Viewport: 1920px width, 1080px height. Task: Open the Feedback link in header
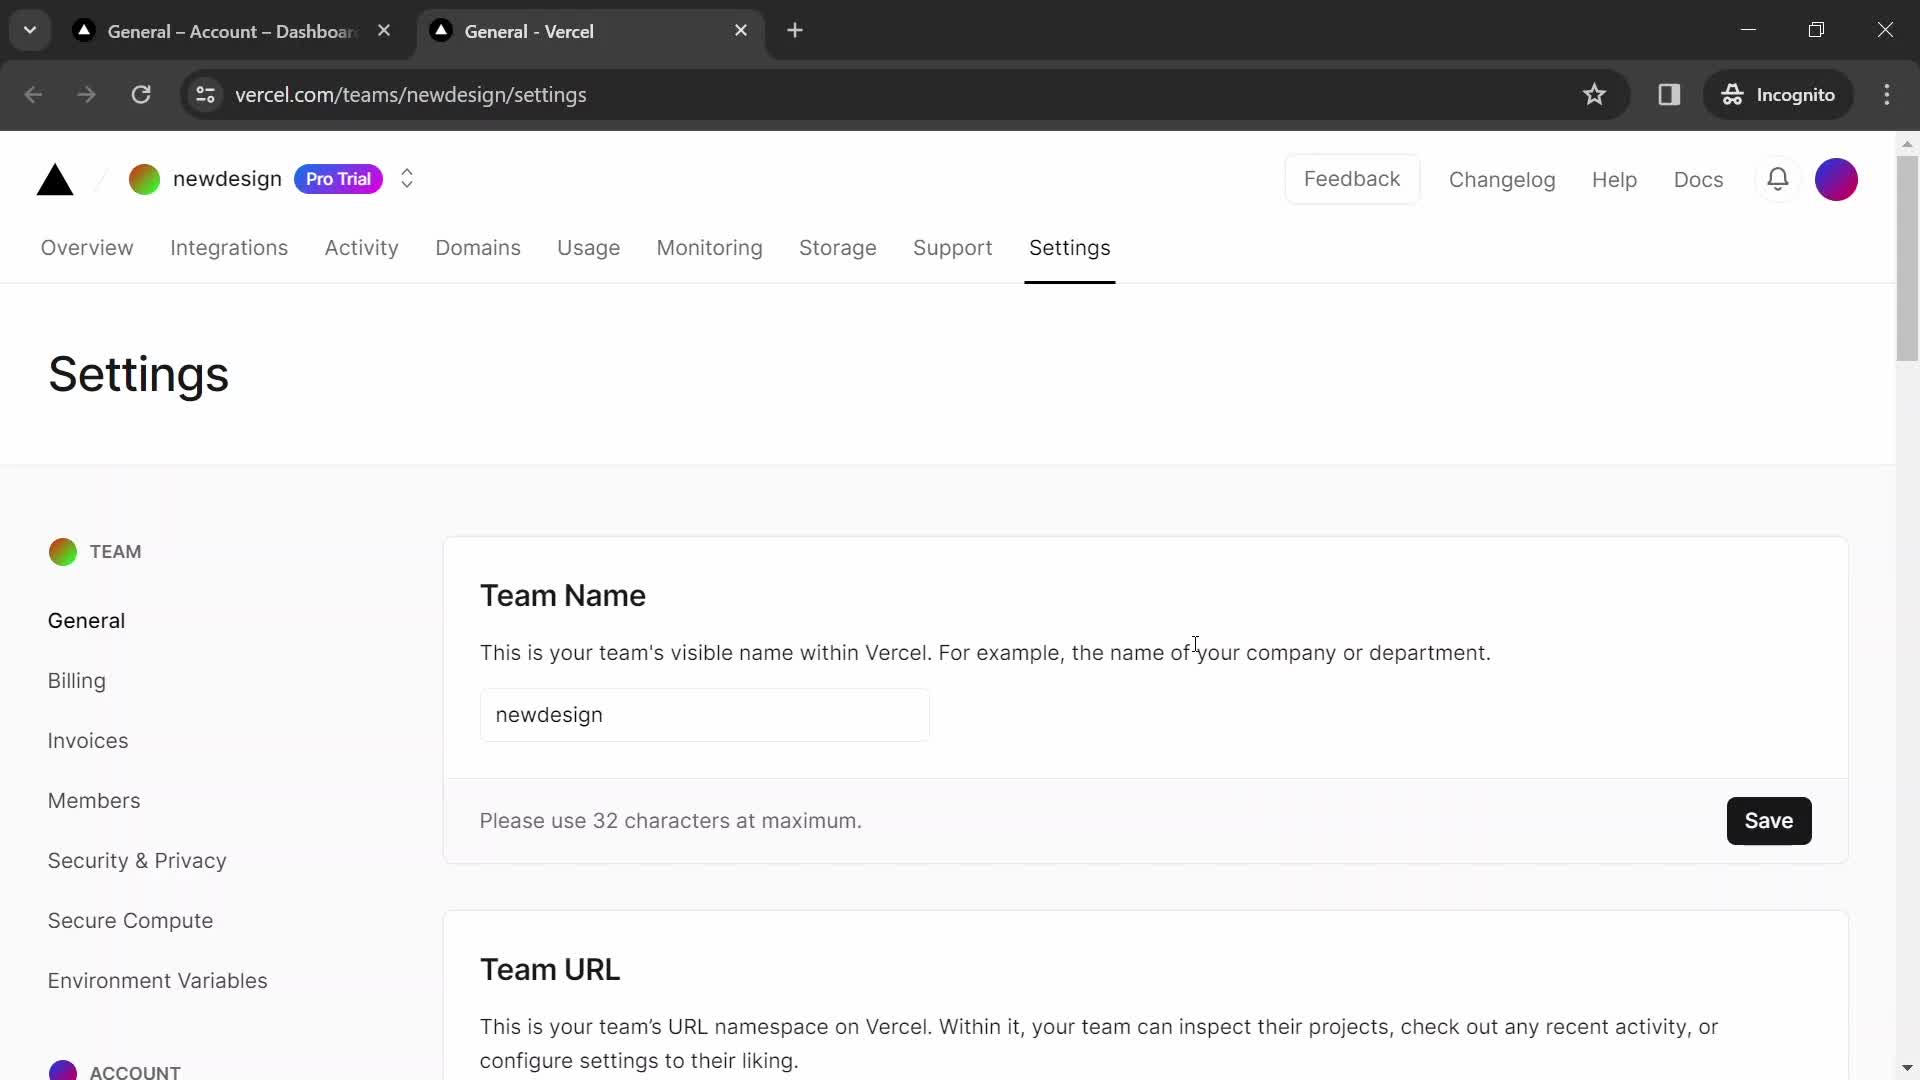(x=1352, y=179)
